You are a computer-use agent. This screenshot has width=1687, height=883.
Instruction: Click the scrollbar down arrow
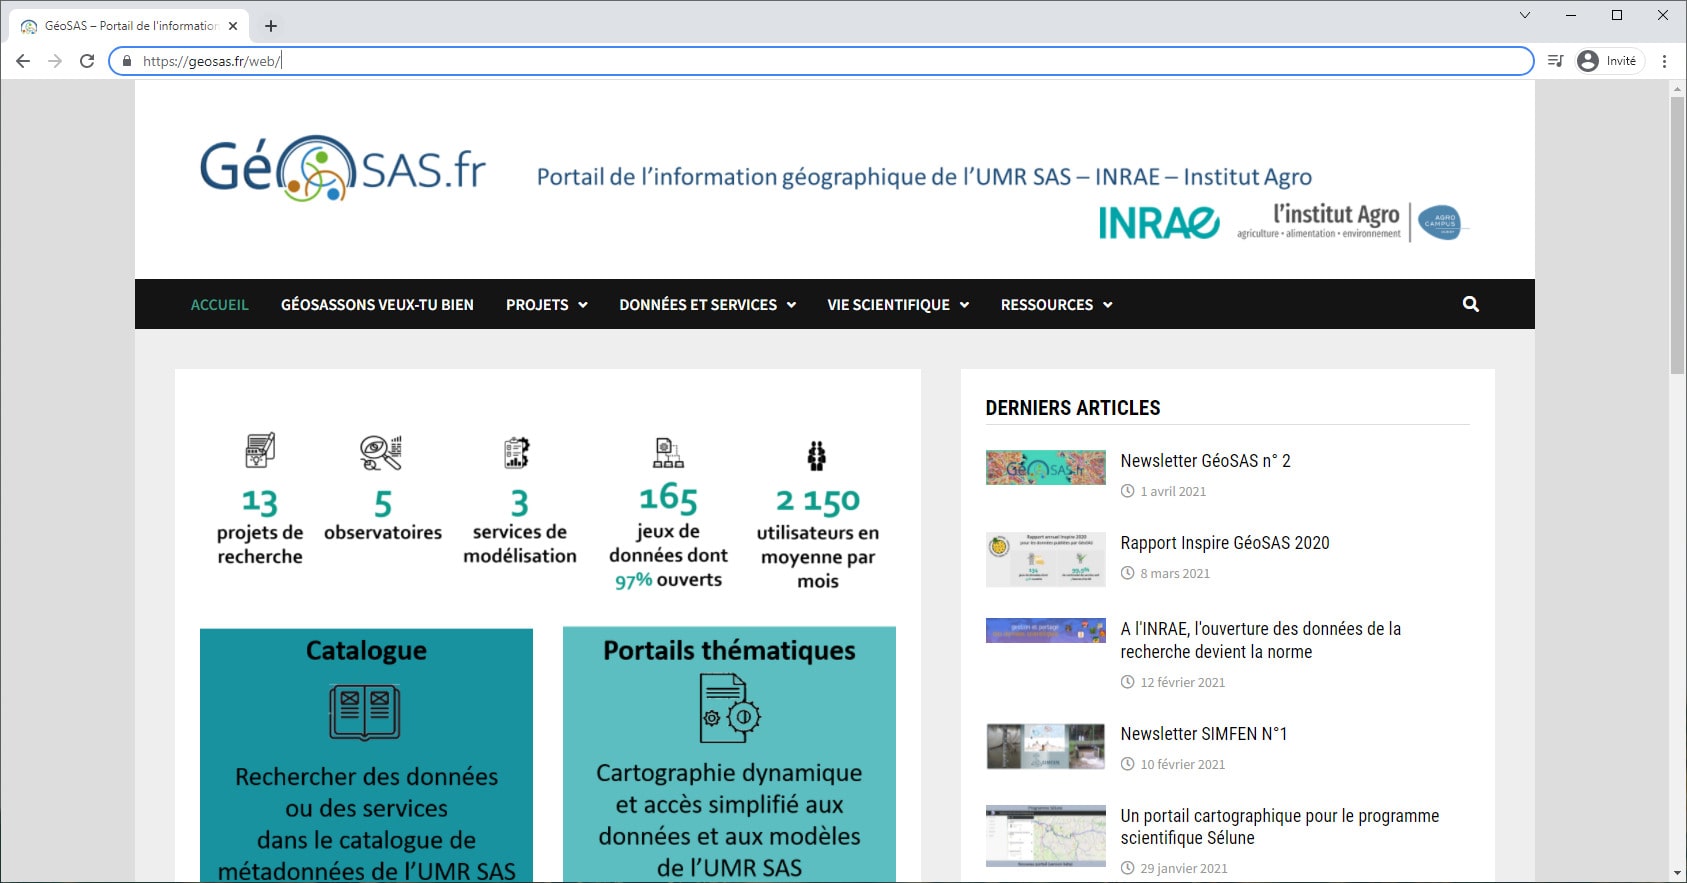1678,874
